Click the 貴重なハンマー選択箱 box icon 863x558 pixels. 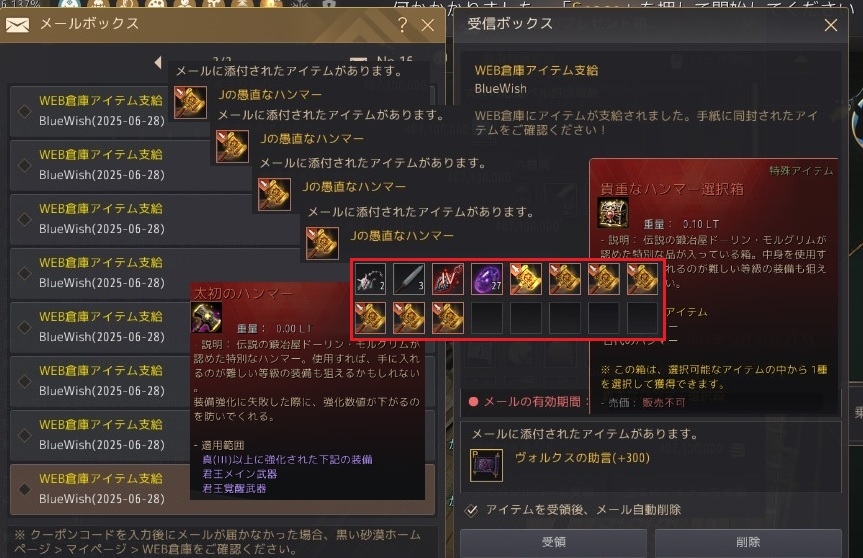pyautogui.click(x=613, y=212)
